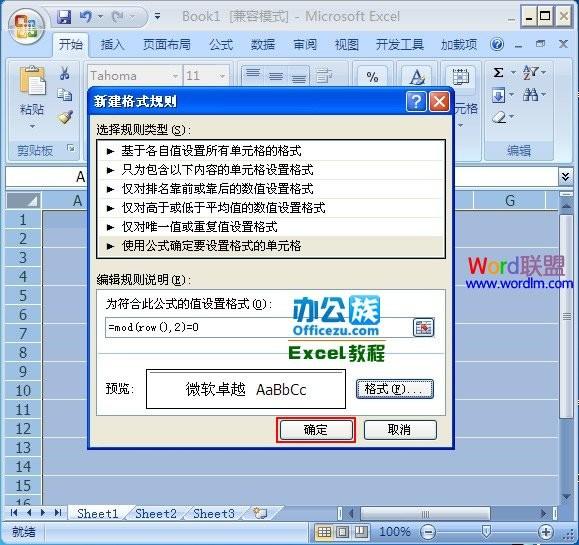Image resolution: width=579 pixels, height=545 pixels.
Task: Open the Find and Select dropdown arrow
Action: (544, 95)
